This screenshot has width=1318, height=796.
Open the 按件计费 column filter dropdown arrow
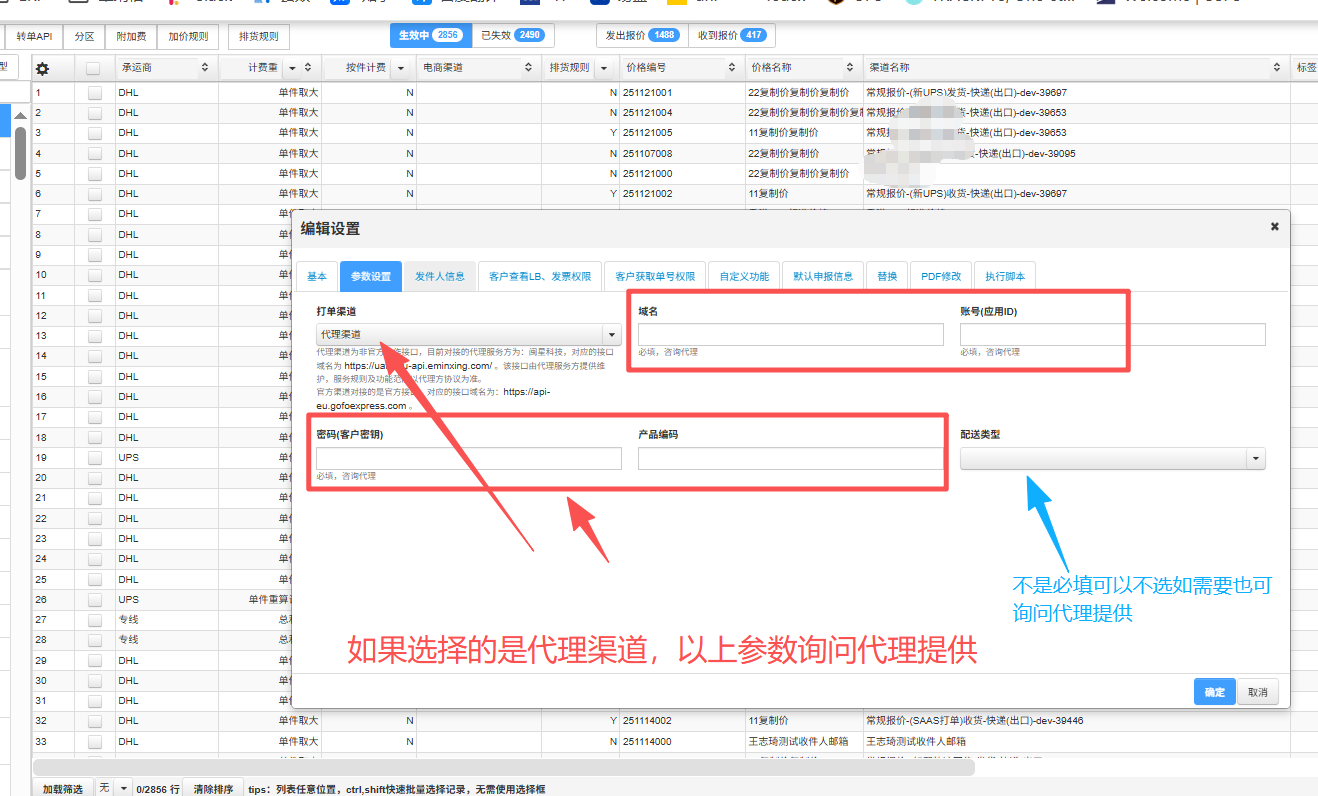coord(401,68)
